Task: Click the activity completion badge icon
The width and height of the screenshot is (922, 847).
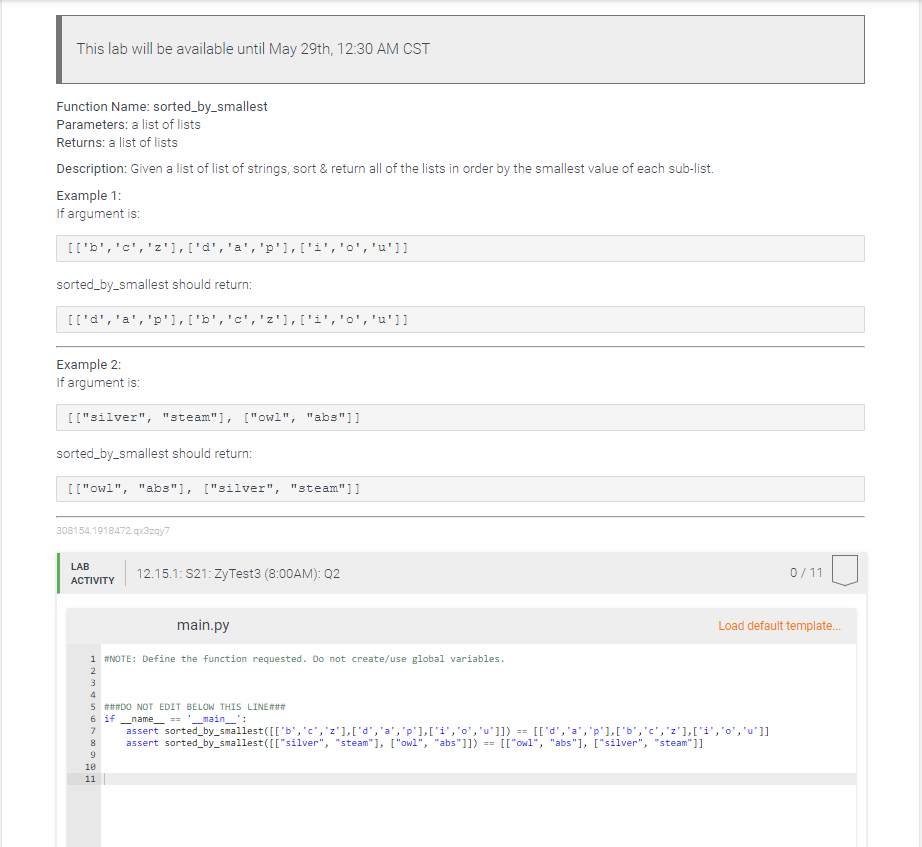Action: 844,570
